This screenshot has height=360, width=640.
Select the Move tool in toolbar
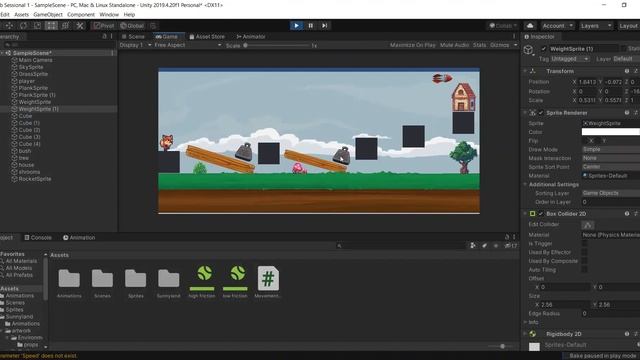click(x=9, y=26)
